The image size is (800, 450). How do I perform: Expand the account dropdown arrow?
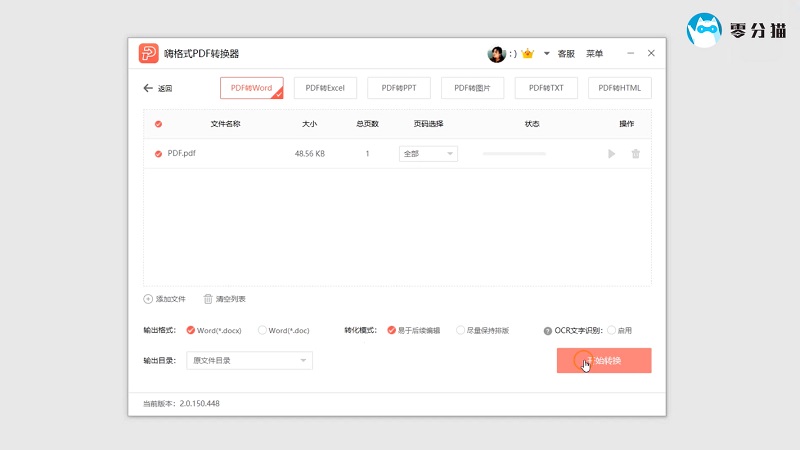point(546,54)
